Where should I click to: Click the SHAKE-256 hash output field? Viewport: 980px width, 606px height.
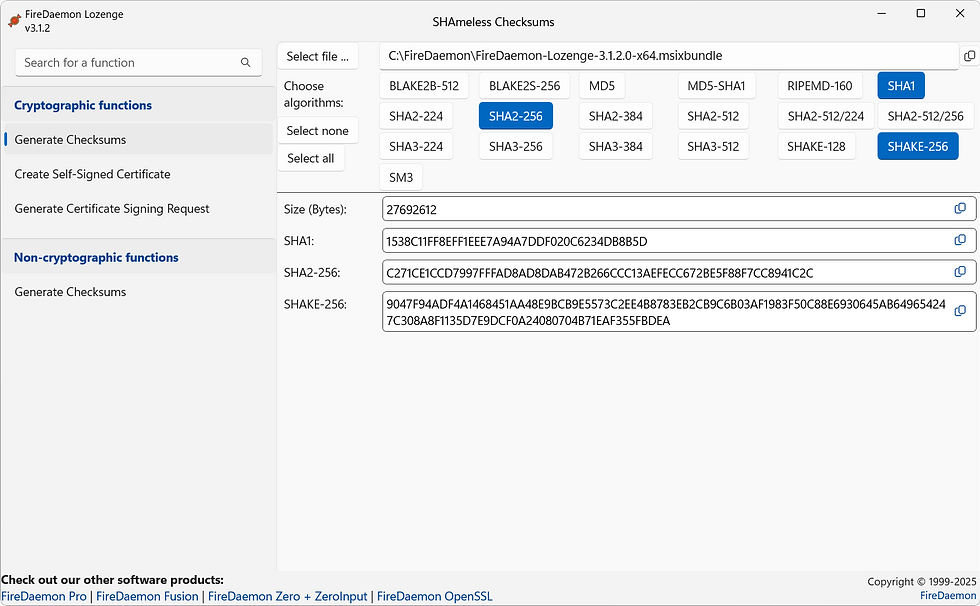(x=679, y=312)
